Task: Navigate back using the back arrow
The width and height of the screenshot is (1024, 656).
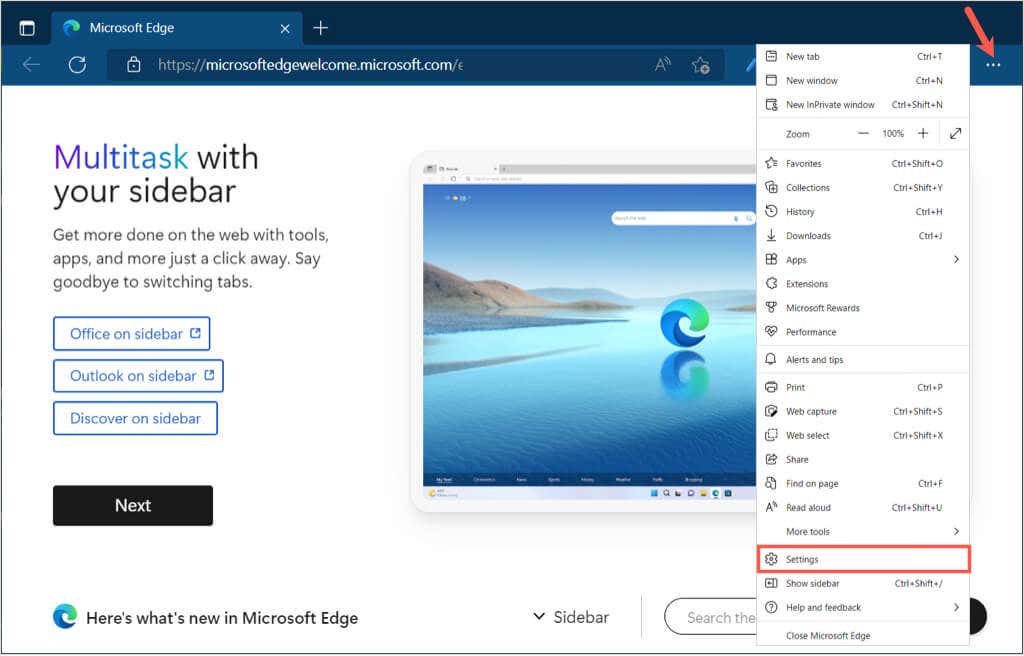Action: (30, 64)
